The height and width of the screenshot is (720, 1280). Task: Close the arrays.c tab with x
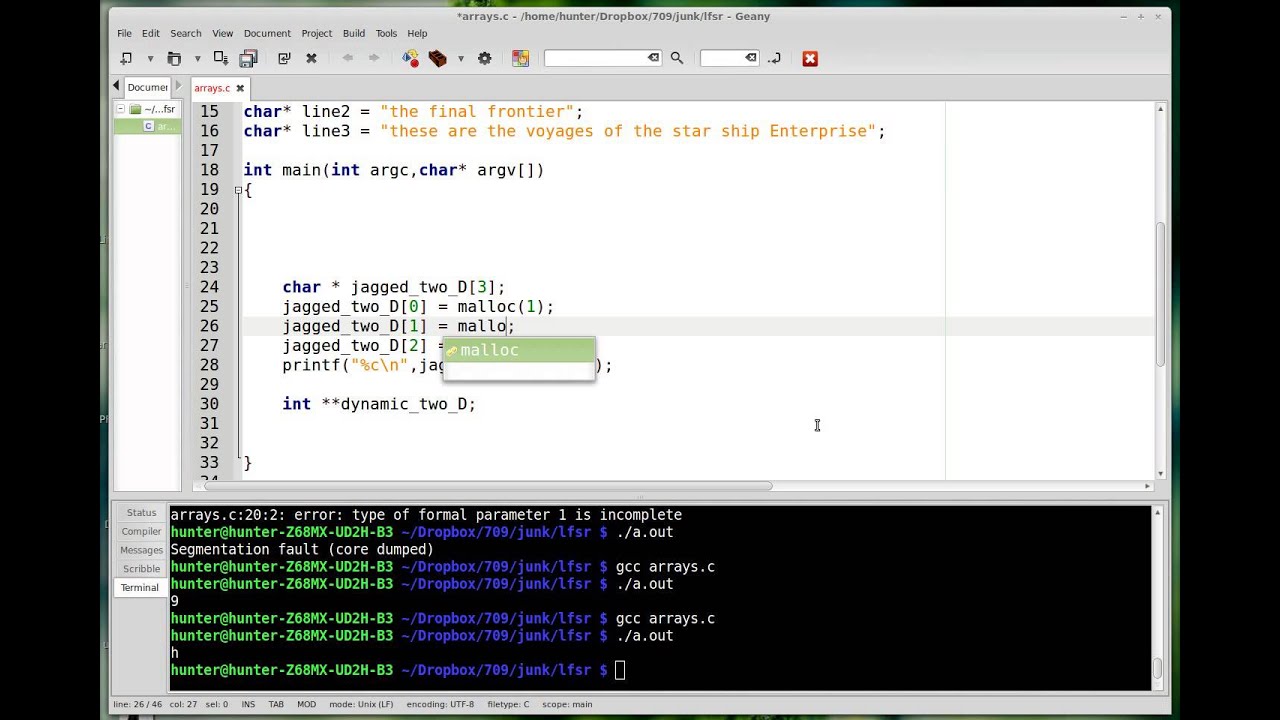point(240,88)
